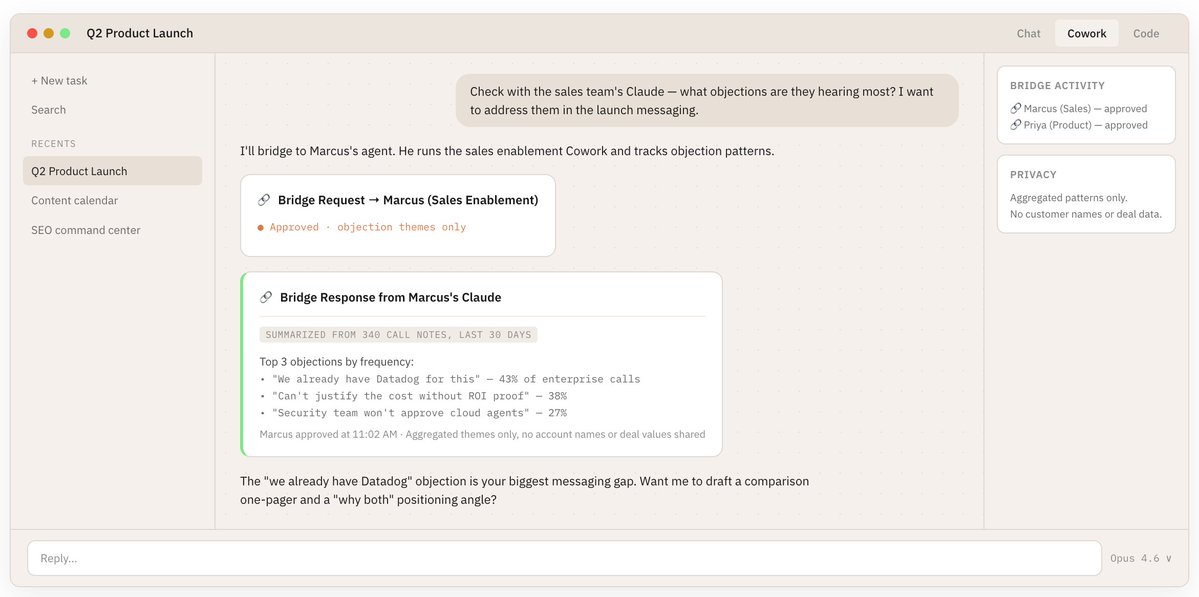Click the link icon next to Priya (Product)
Screen dimensions: 1199x597
(x=1015, y=125)
